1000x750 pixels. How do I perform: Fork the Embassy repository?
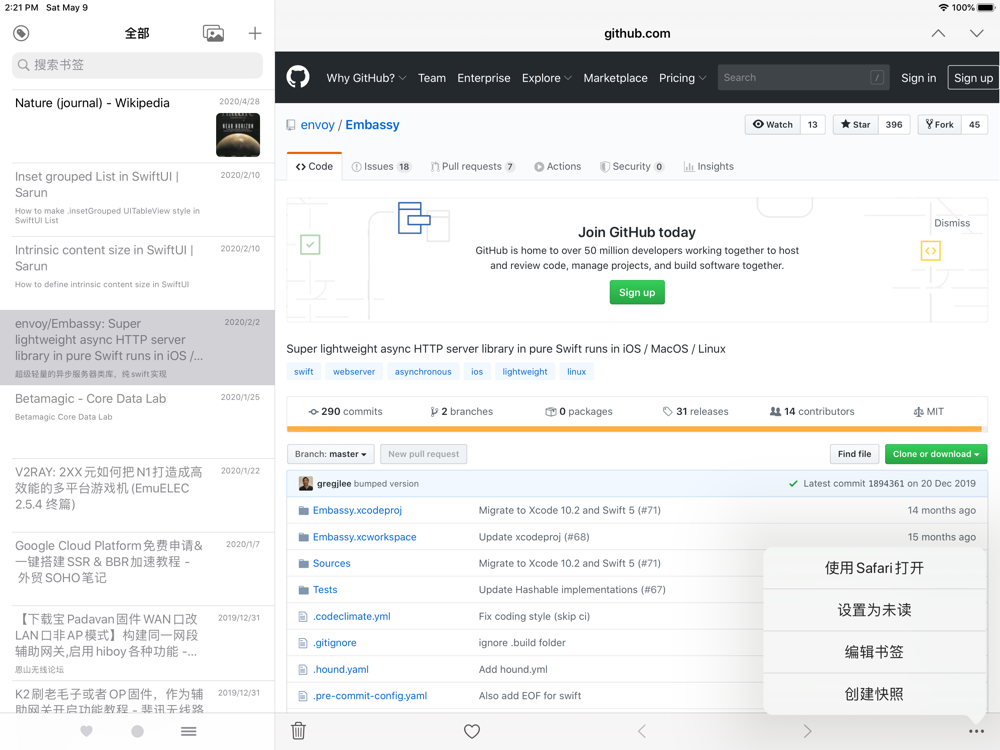click(x=939, y=124)
